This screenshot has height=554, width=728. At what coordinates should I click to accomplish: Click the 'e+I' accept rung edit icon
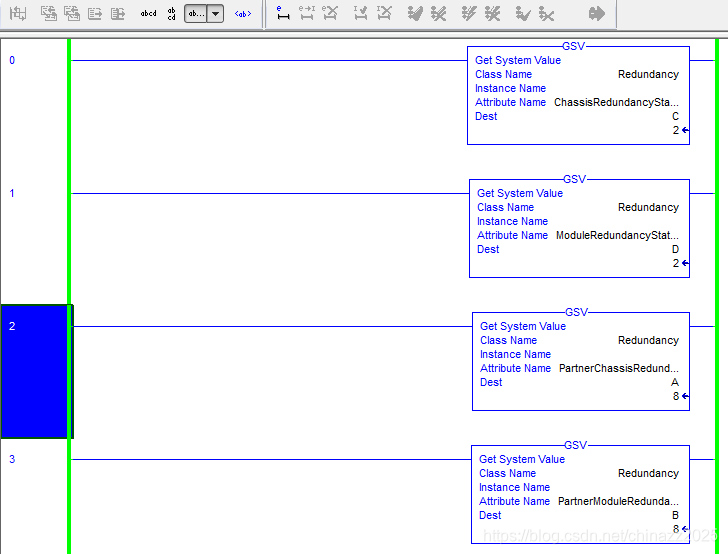tap(307, 13)
